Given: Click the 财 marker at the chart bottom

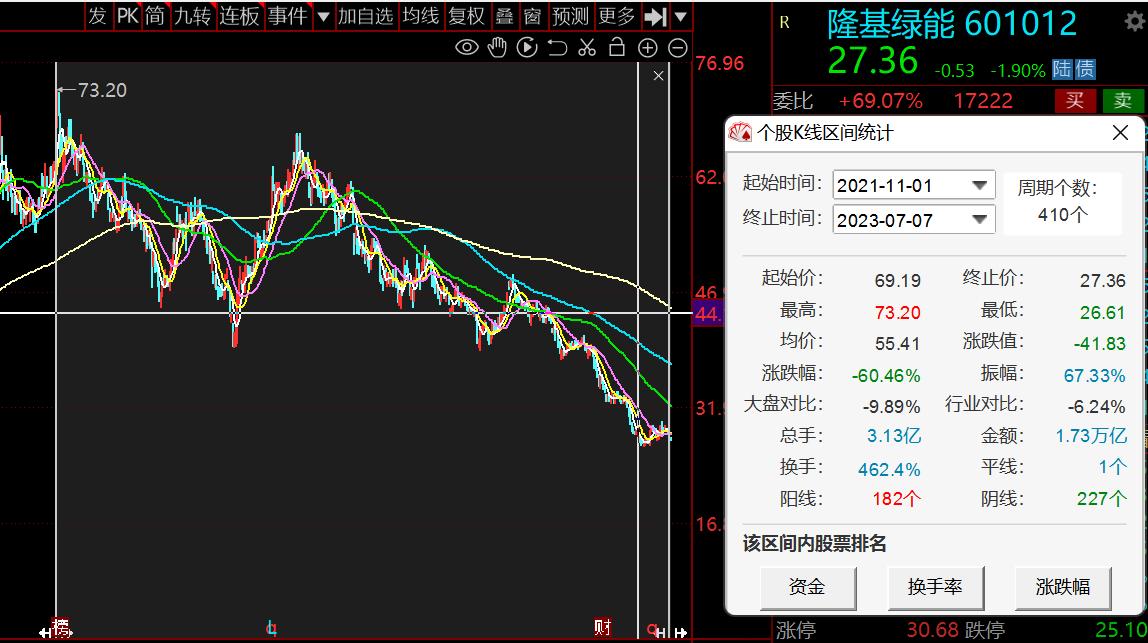Looking at the screenshot, I should 604,625.
